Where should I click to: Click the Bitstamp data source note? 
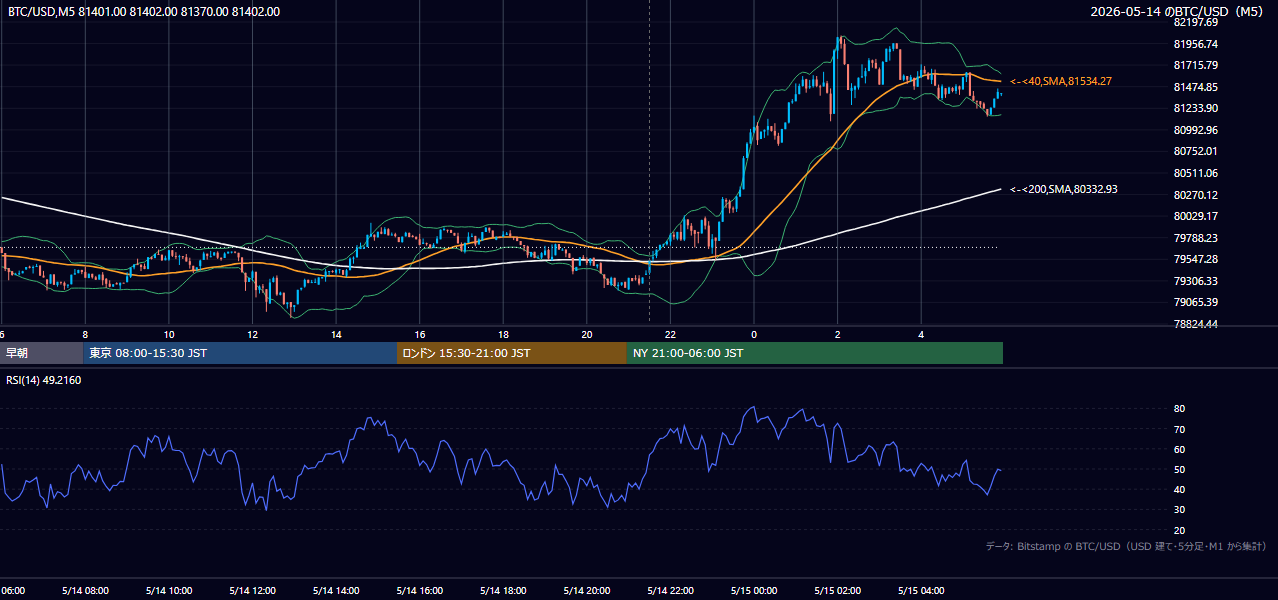[x=1126, y=547]
